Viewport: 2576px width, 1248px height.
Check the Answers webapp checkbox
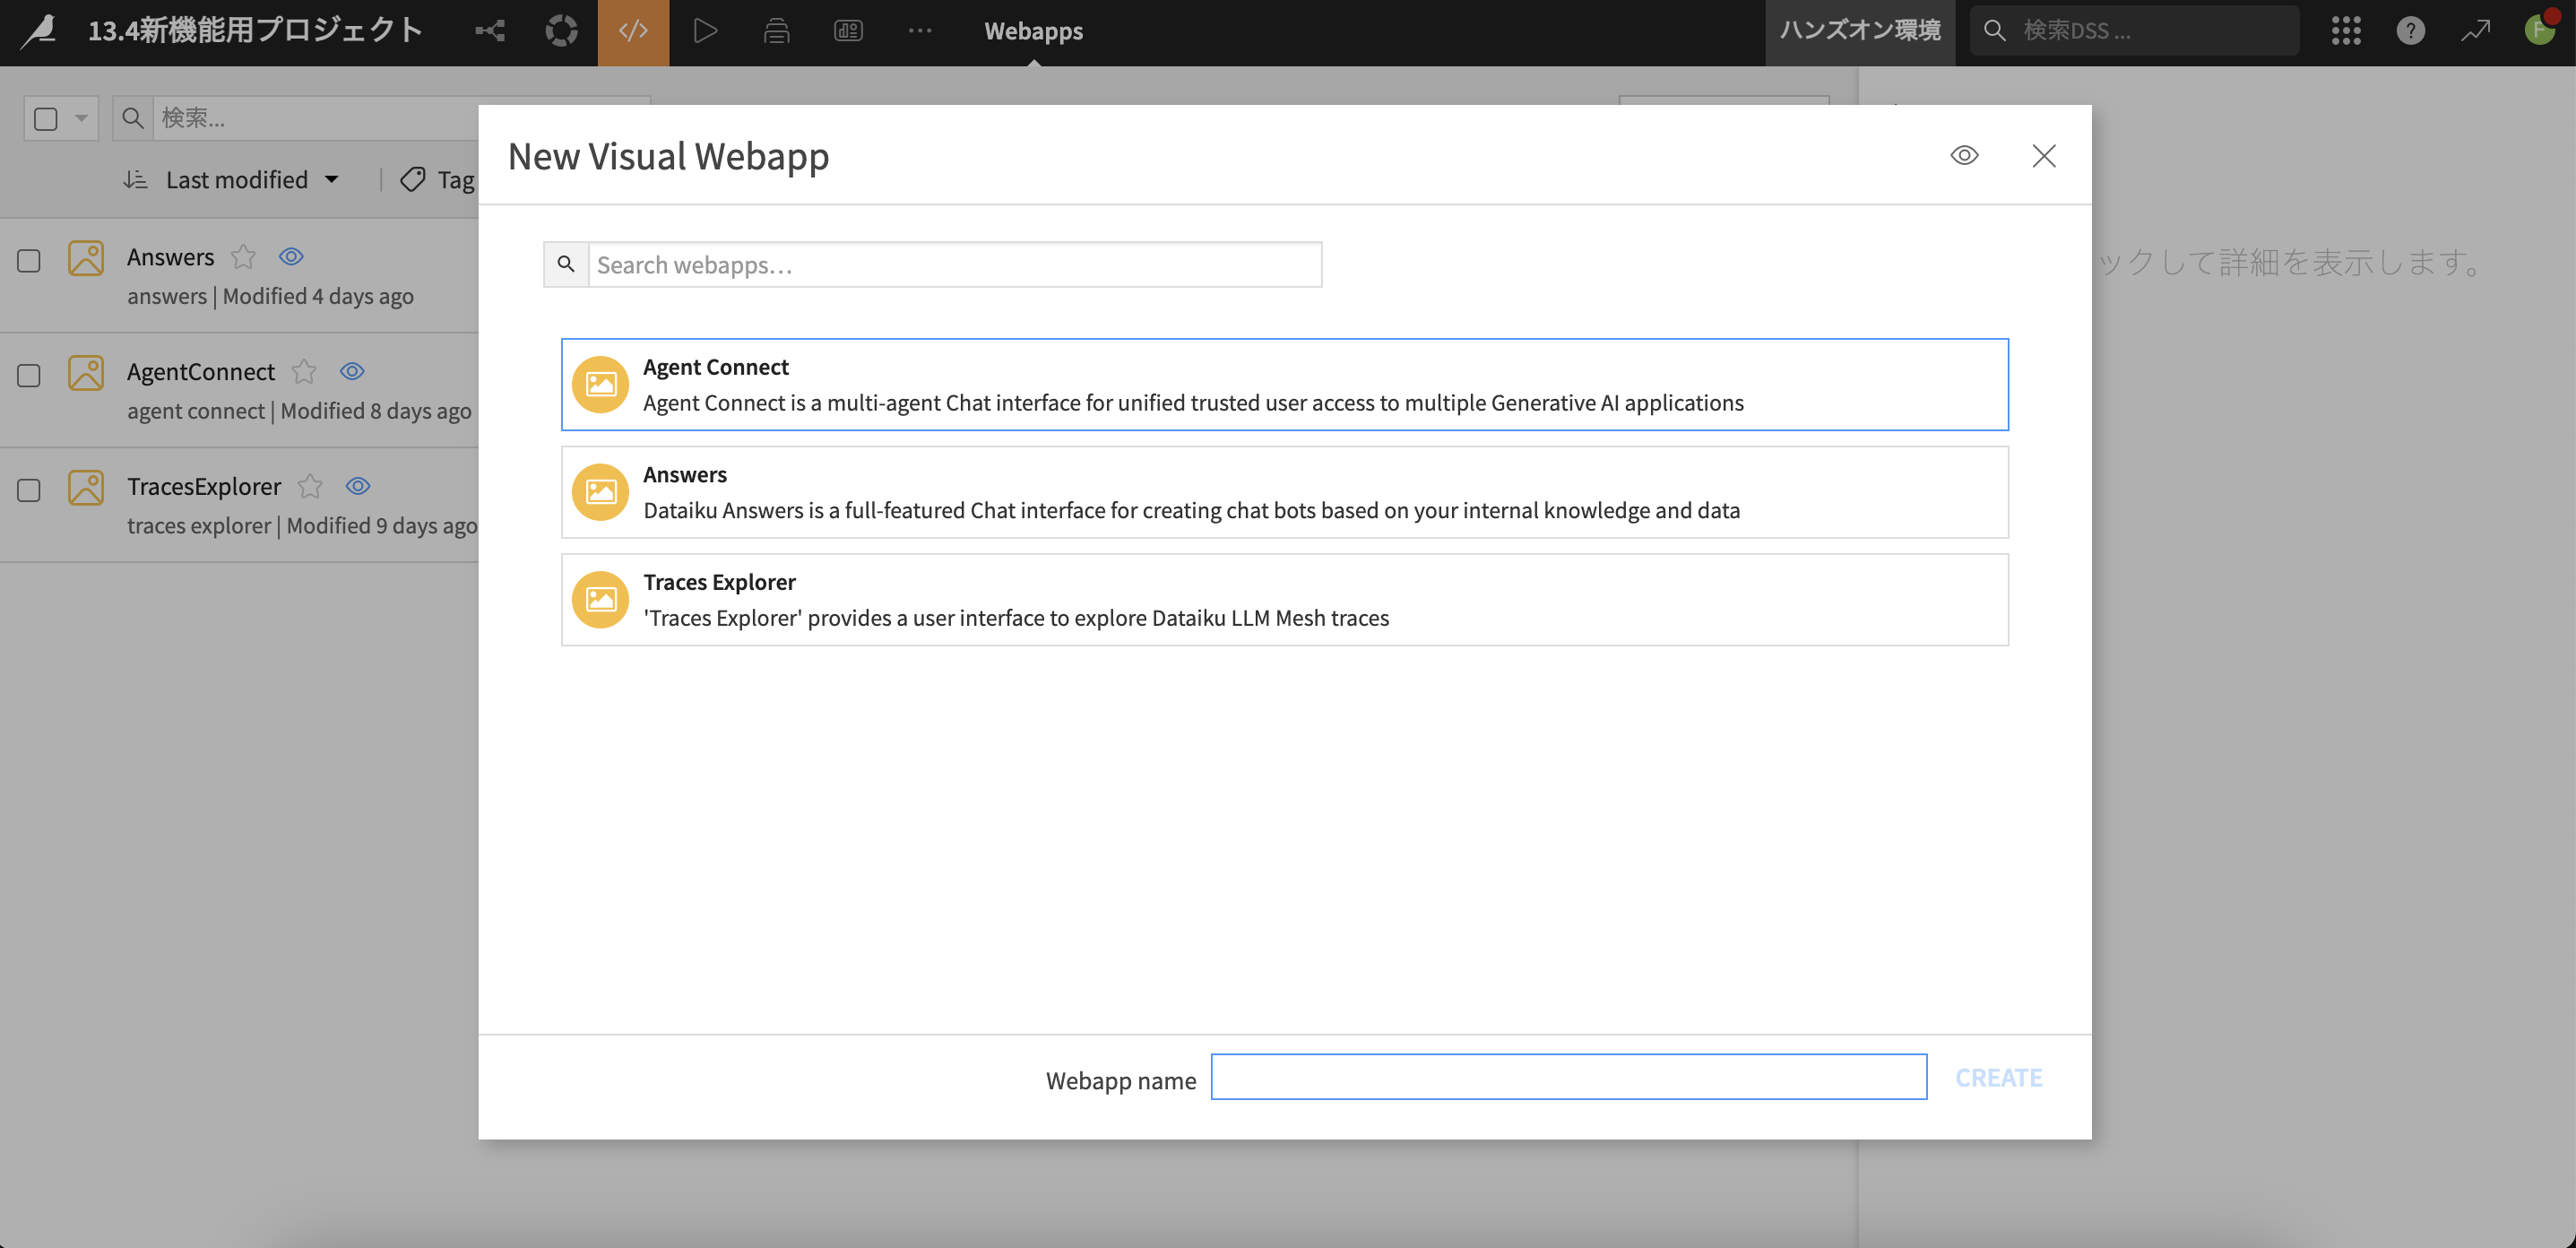pyautogui.click(x=29, y=261)
